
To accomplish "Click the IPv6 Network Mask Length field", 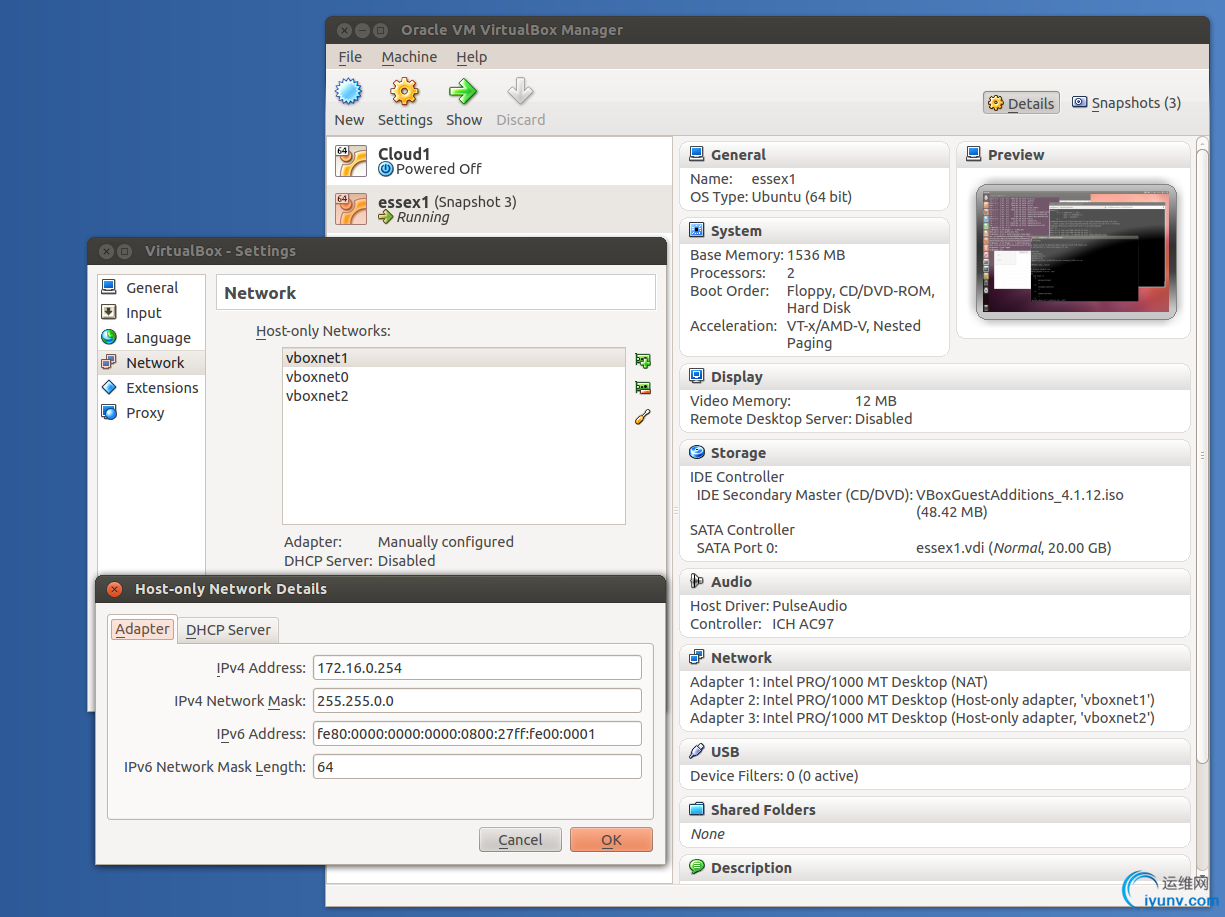I will [x=477, y=767].
